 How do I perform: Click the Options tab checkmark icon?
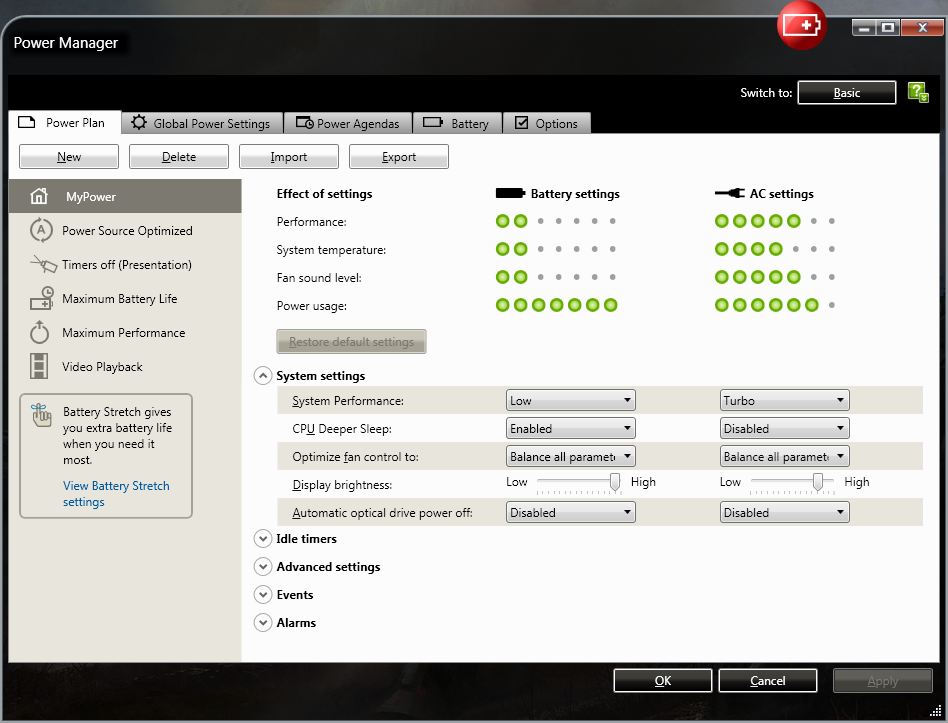click(x=521, y=123)
